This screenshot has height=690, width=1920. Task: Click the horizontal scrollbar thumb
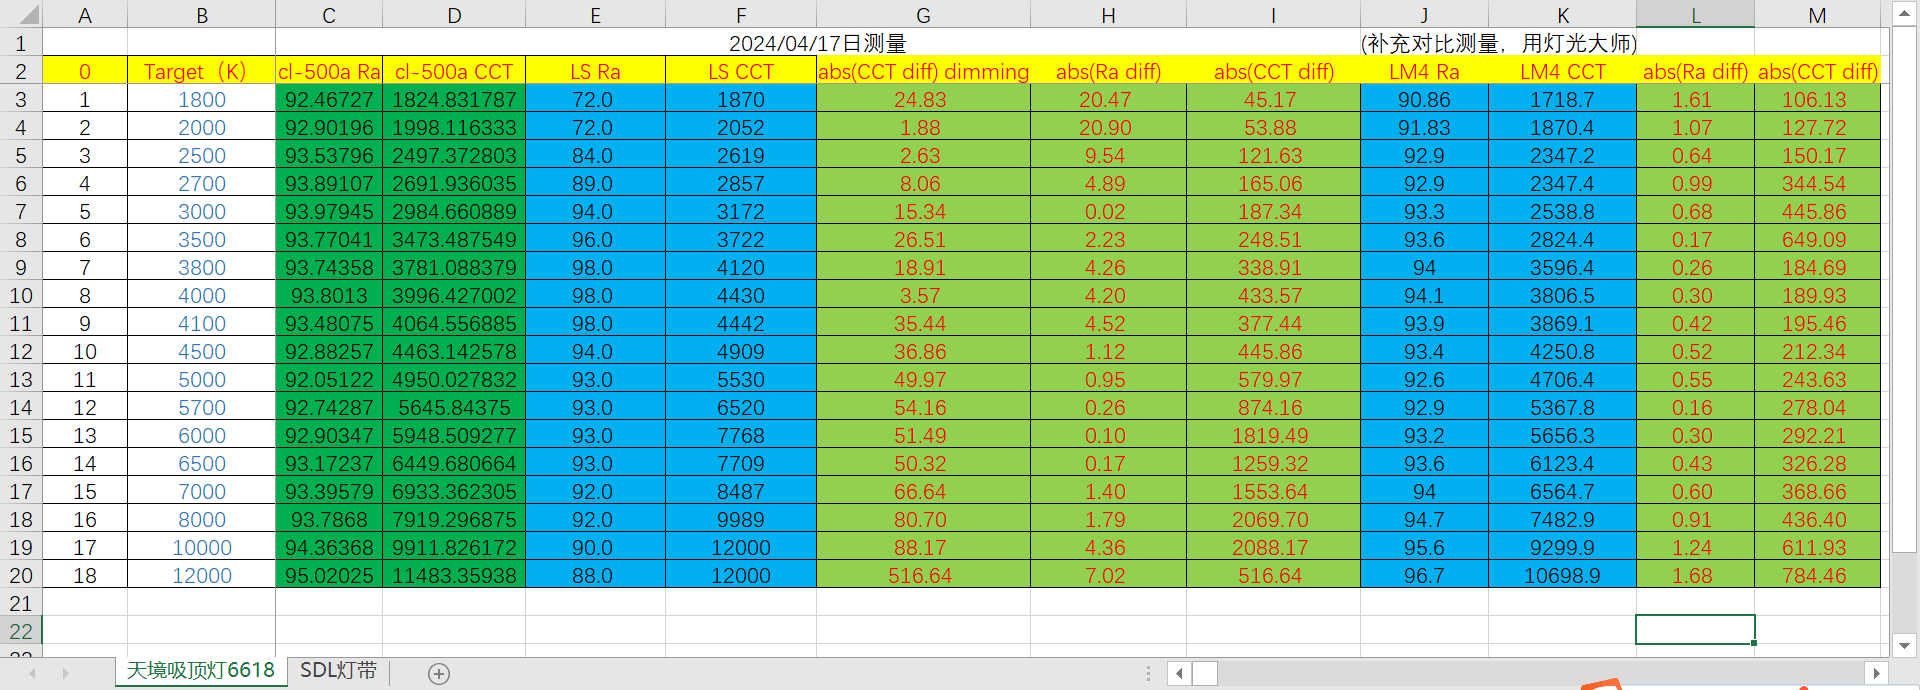(1205, 673)
